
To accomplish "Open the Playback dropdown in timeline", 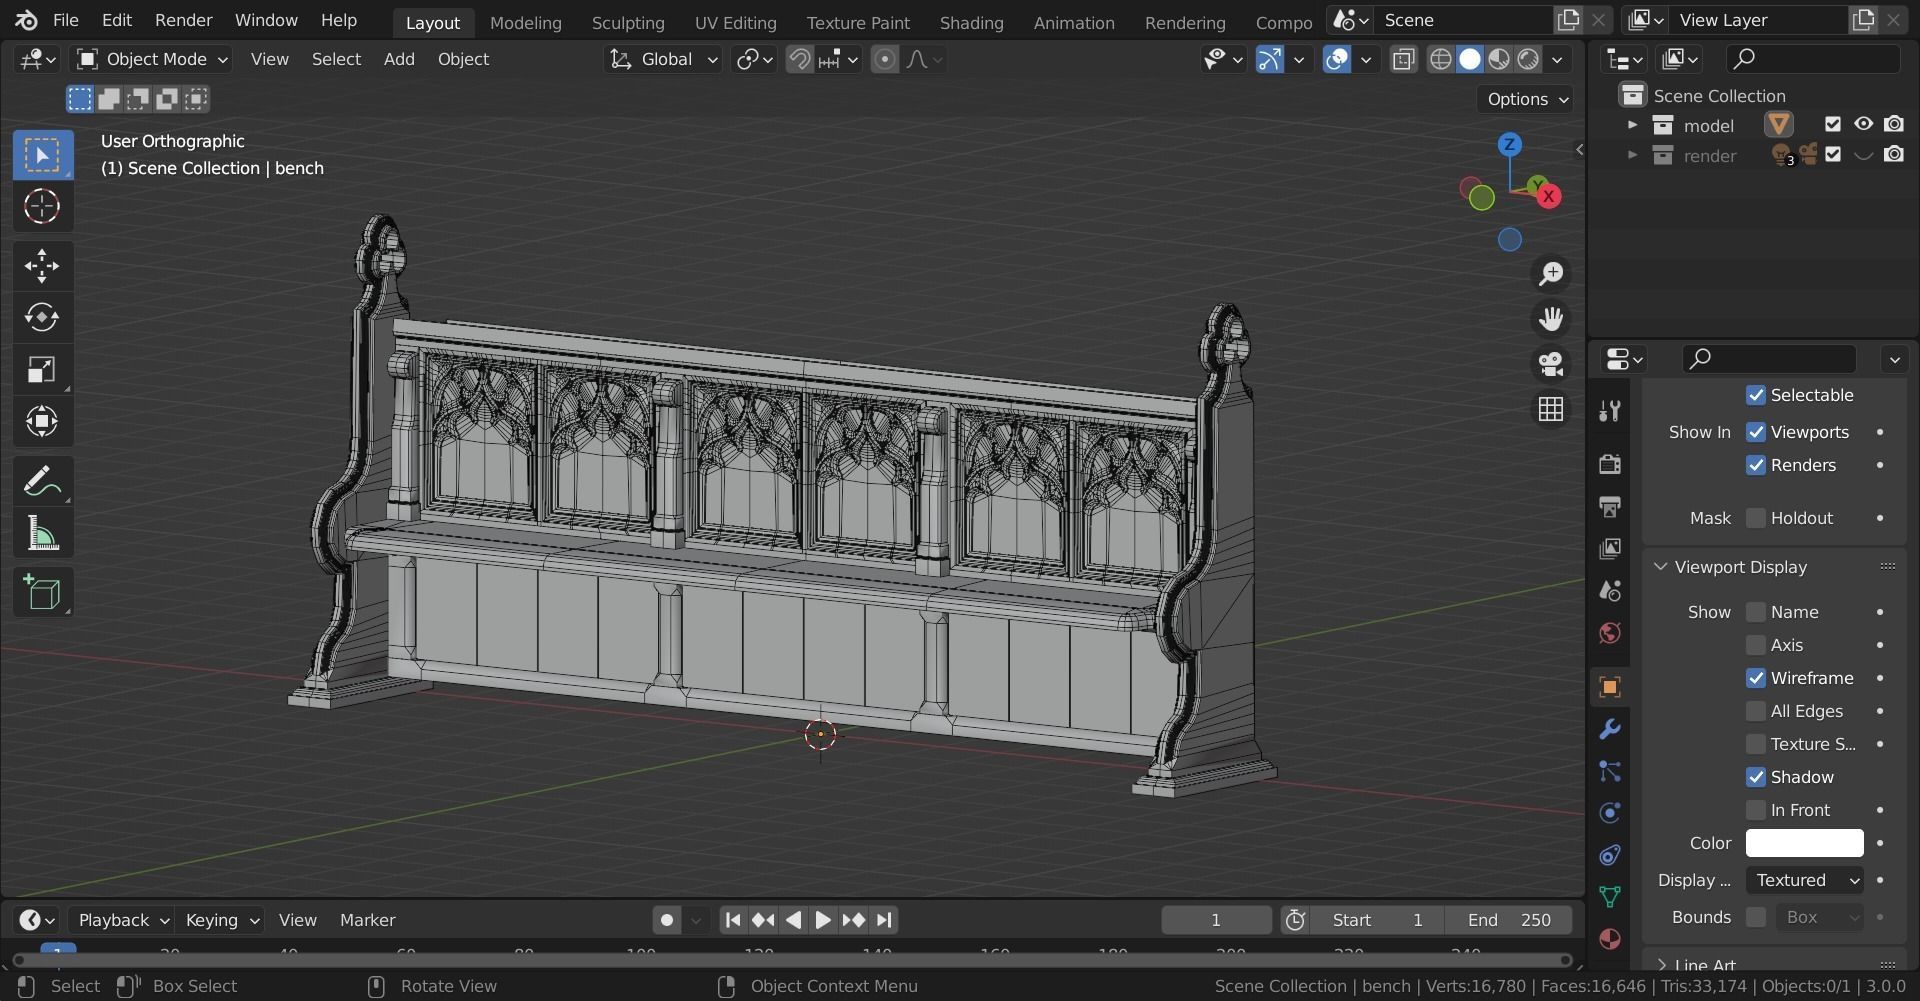I will tap(122, 920).
